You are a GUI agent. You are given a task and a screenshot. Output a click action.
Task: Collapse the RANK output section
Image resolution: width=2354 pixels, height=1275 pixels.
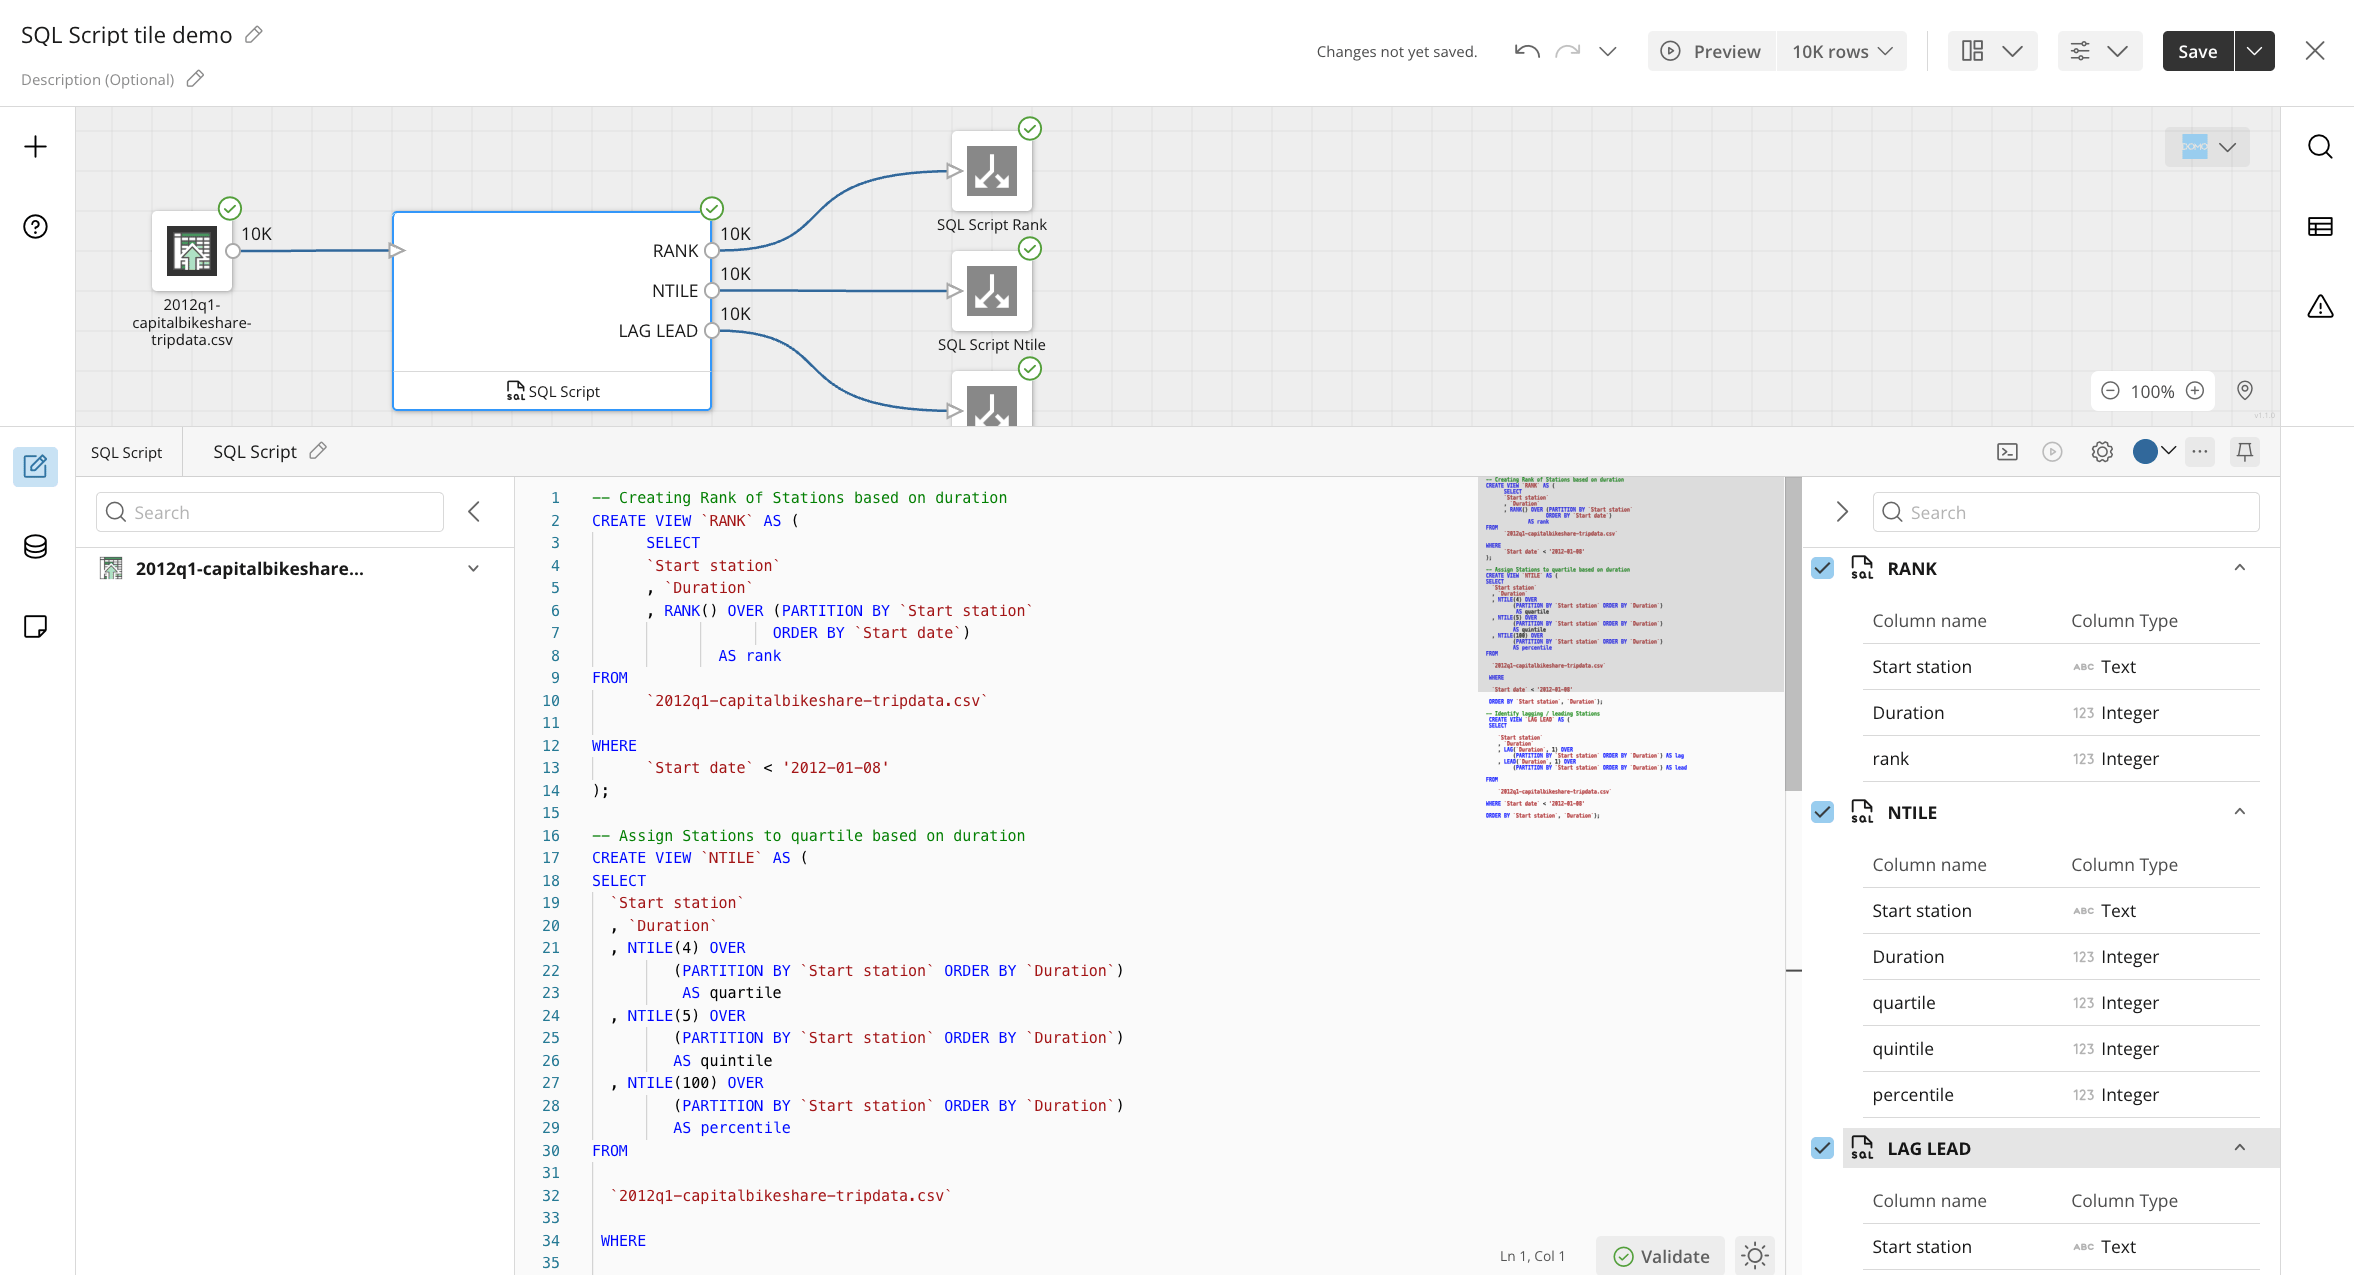[2240, 569]
